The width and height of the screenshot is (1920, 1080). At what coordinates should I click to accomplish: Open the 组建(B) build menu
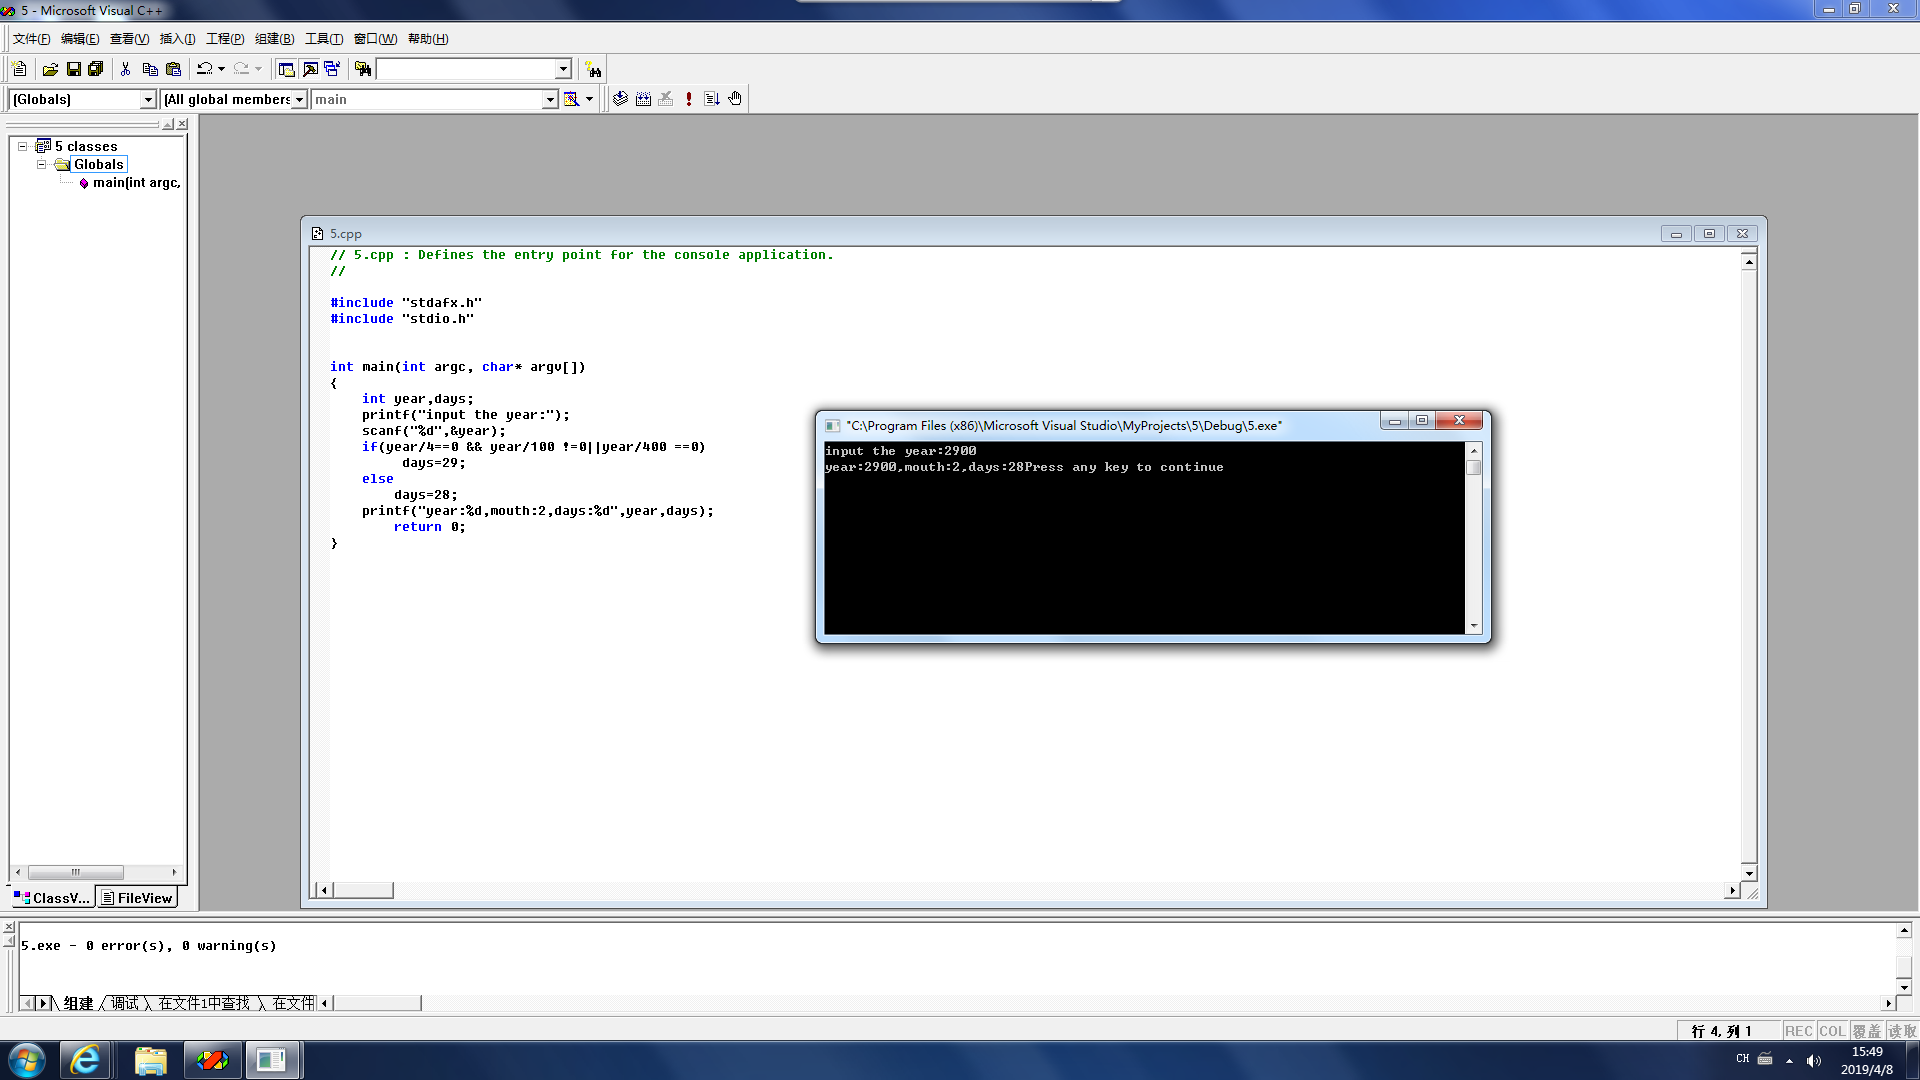[x=274, y=39]
